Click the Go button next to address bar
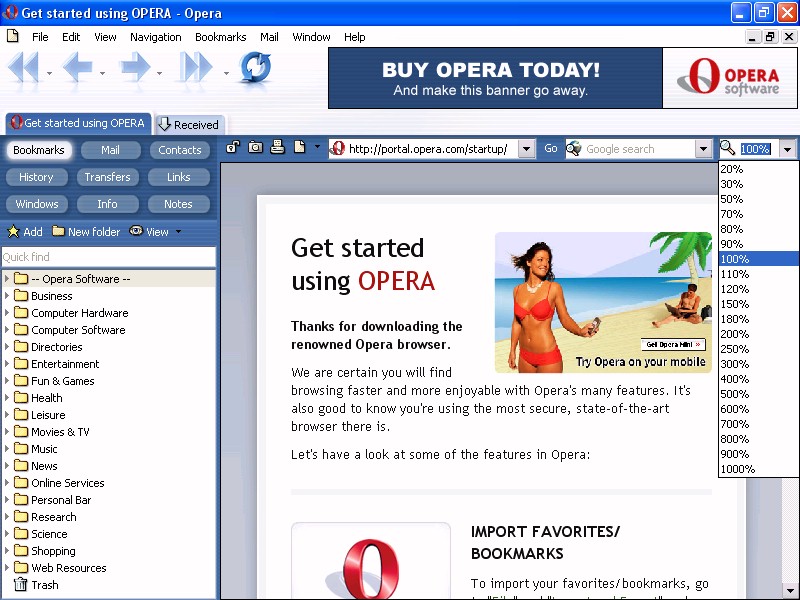 [551, 148]
